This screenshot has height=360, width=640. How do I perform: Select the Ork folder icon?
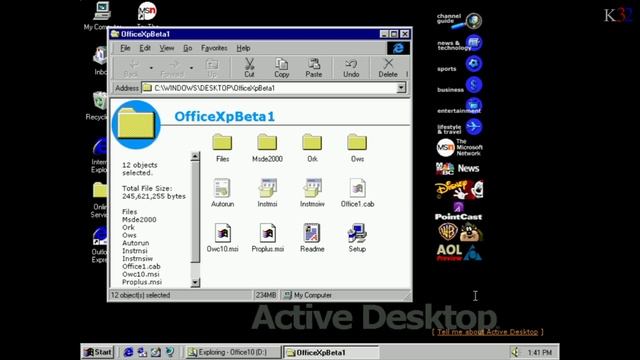point(312,142)
